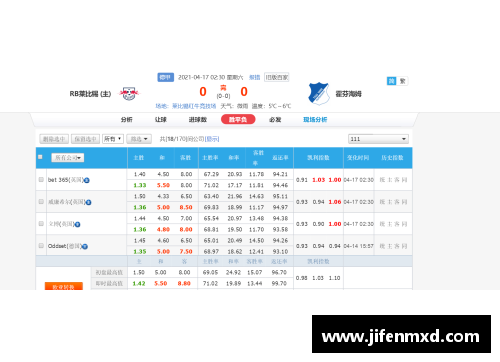Open the 所有 dropdown selector
This screenshot has width=500, height=362.
click(113, 139)
